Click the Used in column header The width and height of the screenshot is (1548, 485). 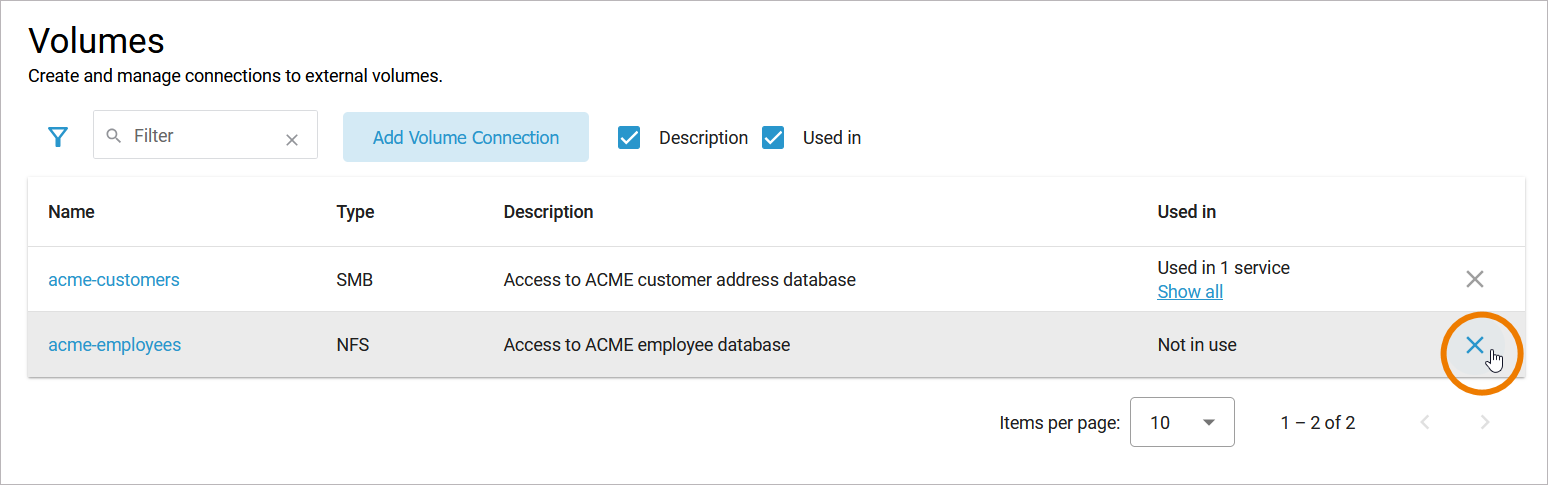point(1186,212)
